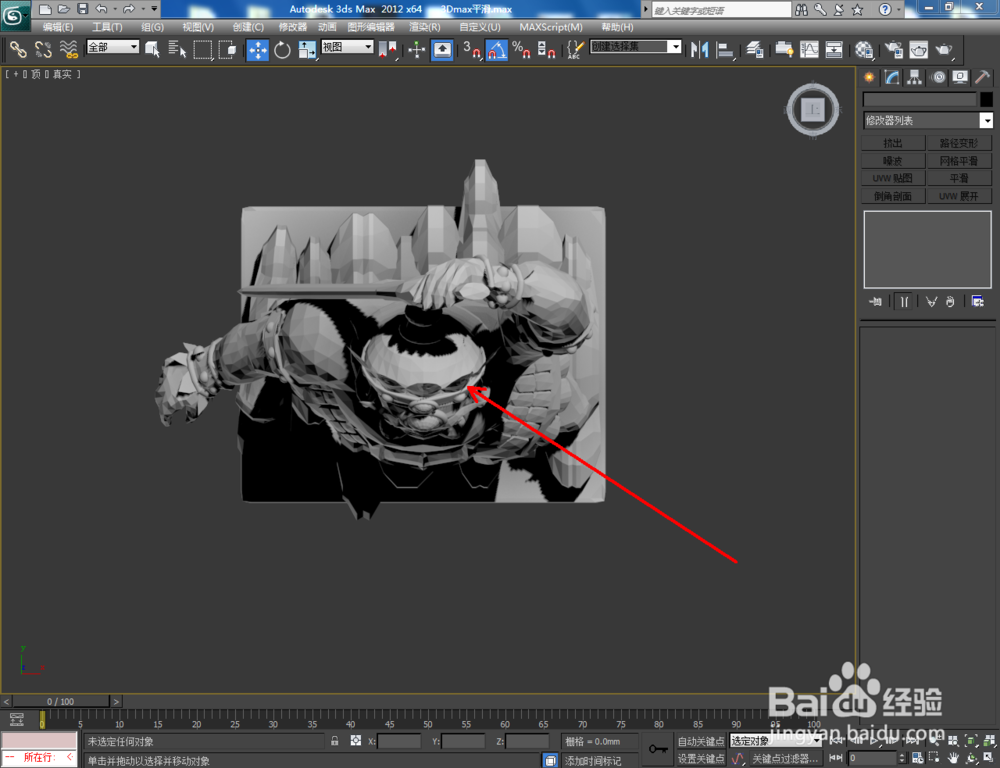The width and height of the screenshot is (1000, 768).
Task: Toggle Window/Crossing selection mode
Action: coord(227,49)
